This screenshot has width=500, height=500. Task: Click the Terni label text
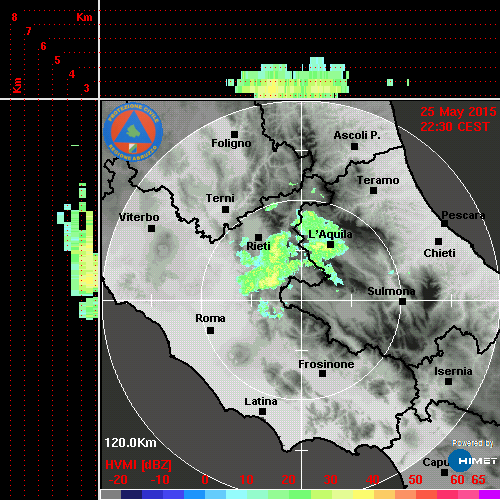point(220,198)
